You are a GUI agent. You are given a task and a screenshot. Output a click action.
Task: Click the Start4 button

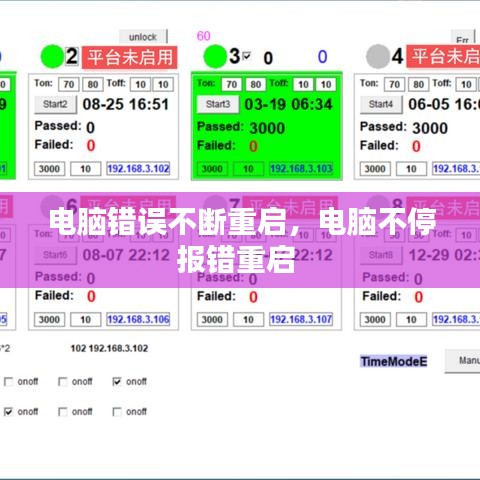click(x=381, y=104)
